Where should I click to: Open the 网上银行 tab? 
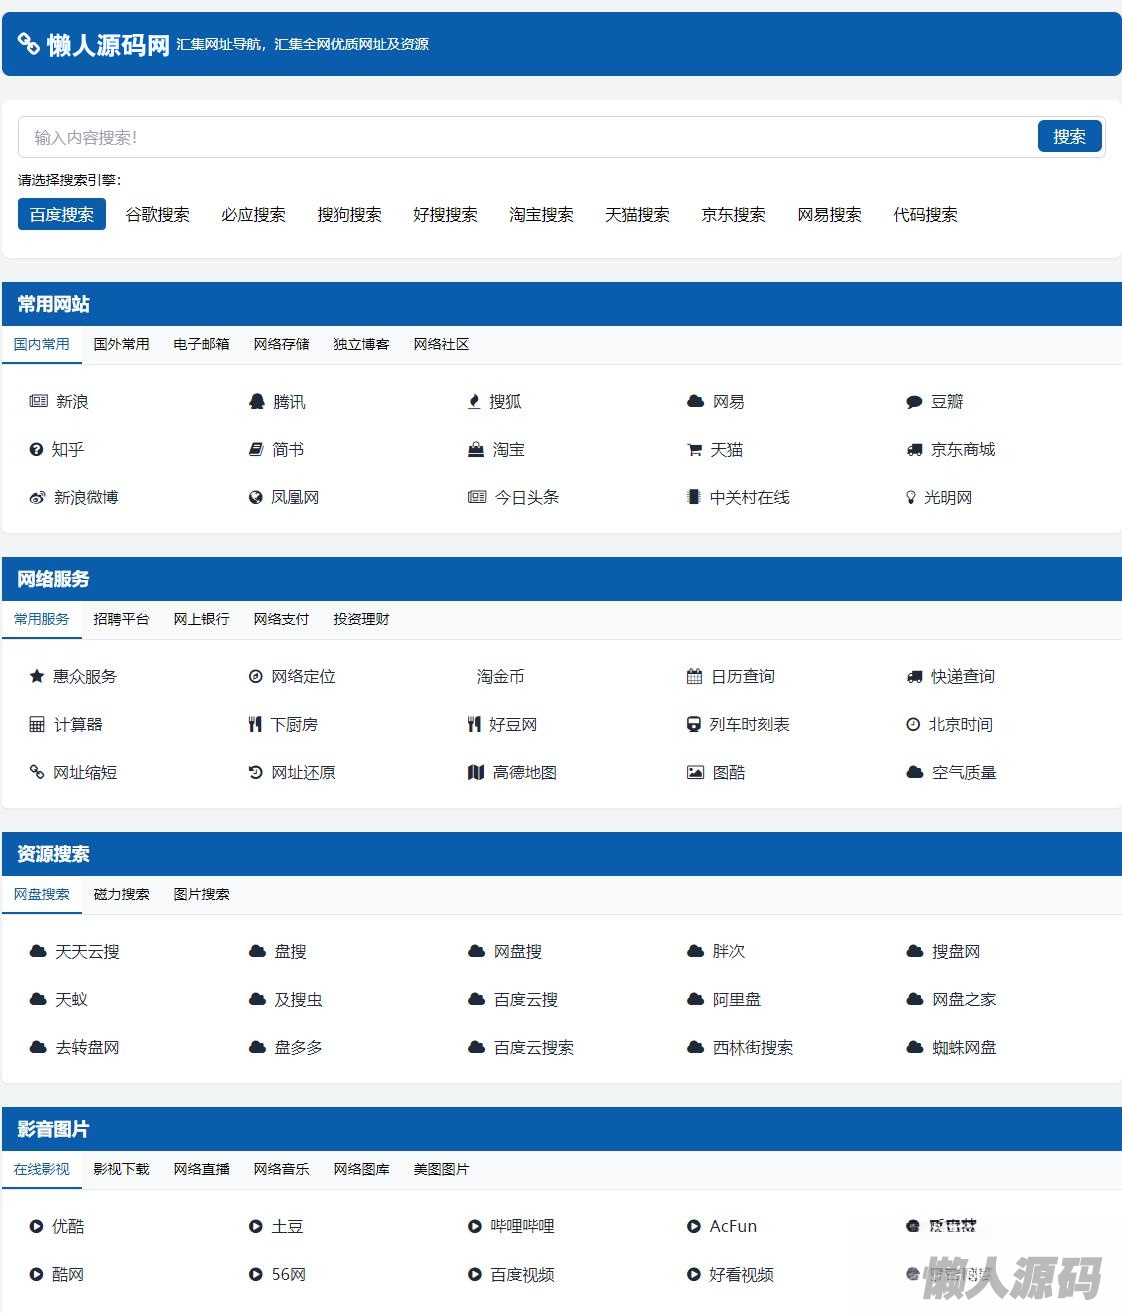[201, 619]
